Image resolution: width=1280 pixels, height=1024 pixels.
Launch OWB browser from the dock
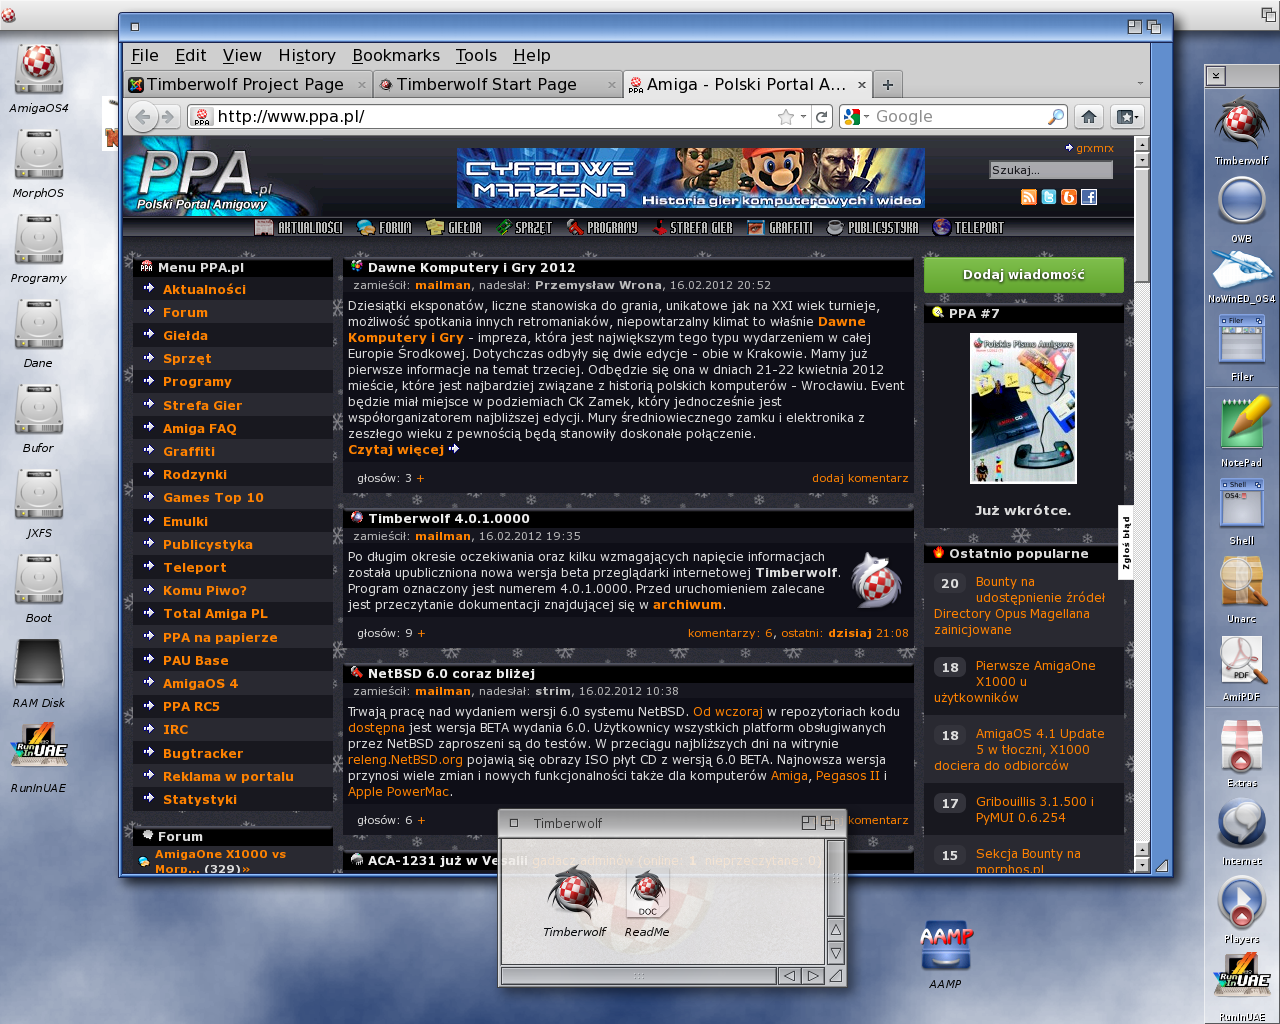point(1241,201)
